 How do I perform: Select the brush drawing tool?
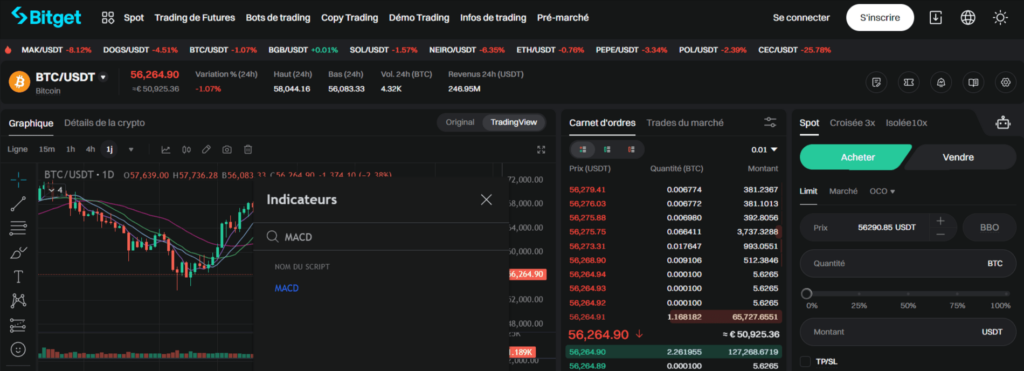coord(18,253)
